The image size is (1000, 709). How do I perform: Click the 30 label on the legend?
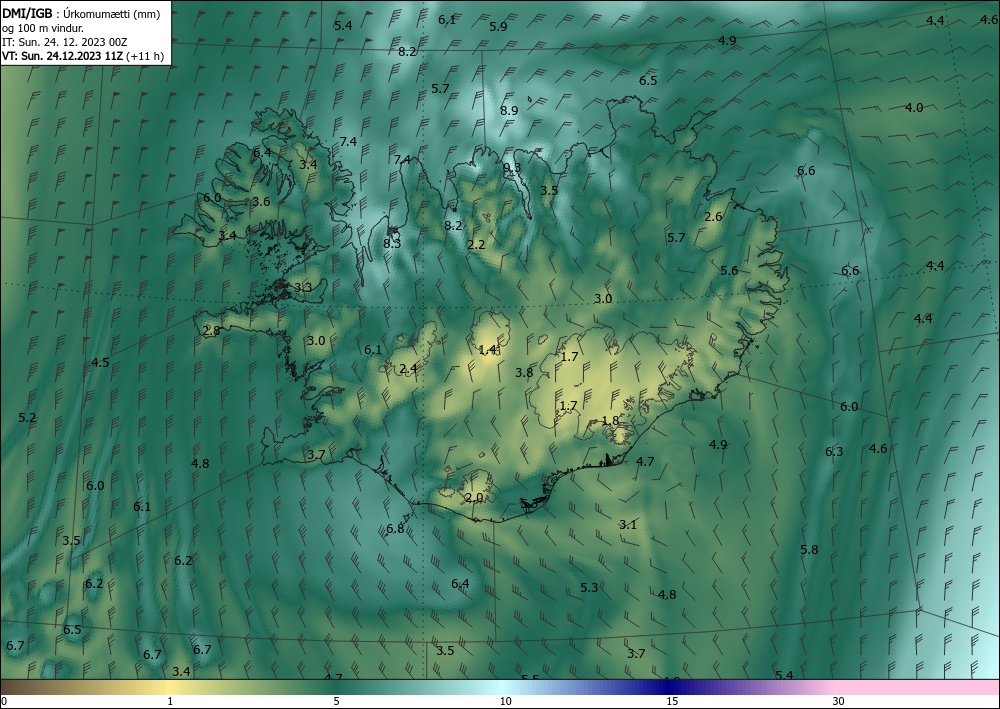(839, 702)
